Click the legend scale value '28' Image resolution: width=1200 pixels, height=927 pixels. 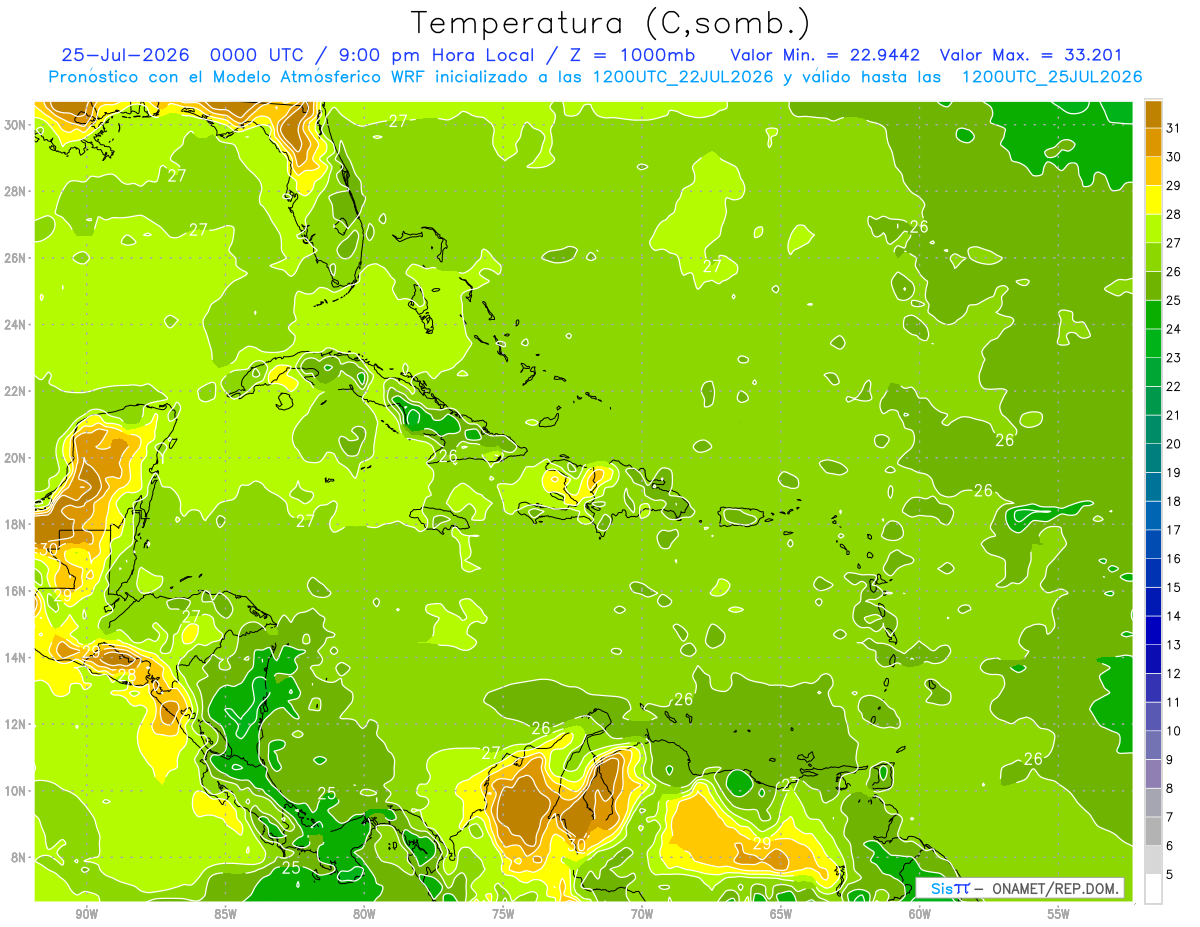pyautogui.click(x=1174, y=214)
